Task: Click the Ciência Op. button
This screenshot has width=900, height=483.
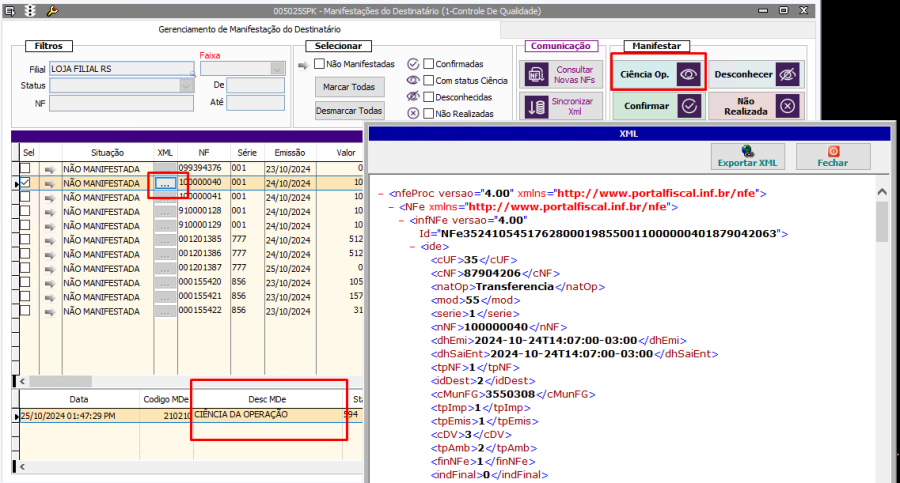Action: coord(658,74)
